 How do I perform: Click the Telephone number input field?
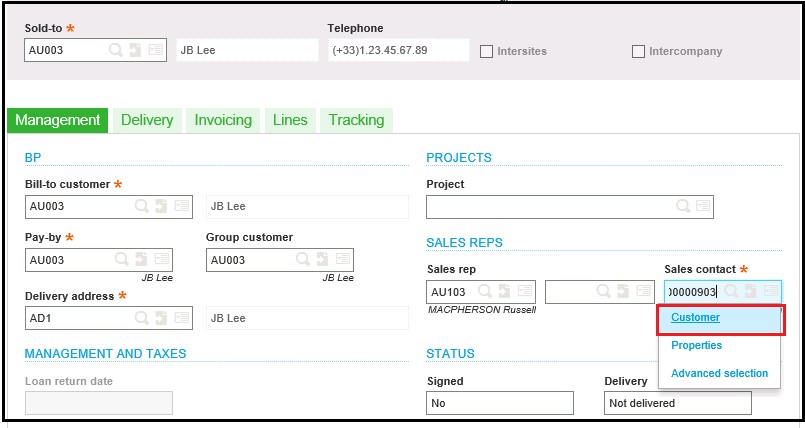(x=398, y=50)
